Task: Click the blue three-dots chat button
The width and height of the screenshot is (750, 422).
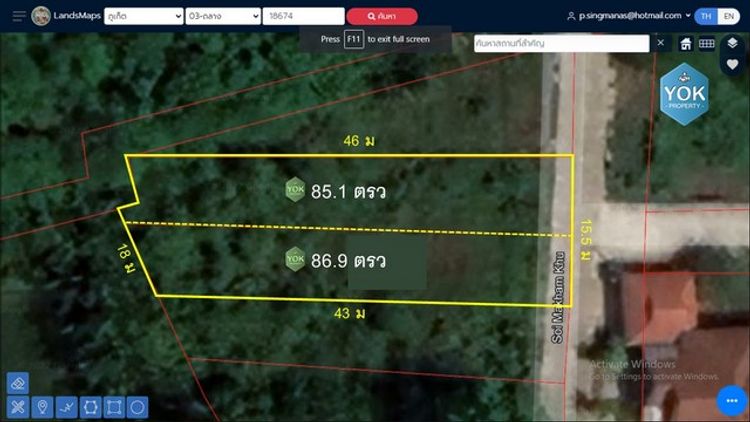Action: click(x=731, y=400)
